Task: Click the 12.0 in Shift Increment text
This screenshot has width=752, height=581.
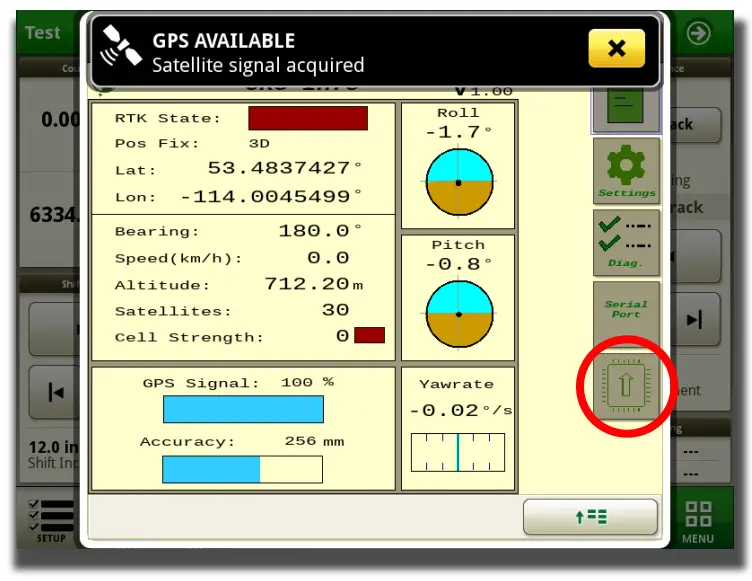Action: (53, 454)
